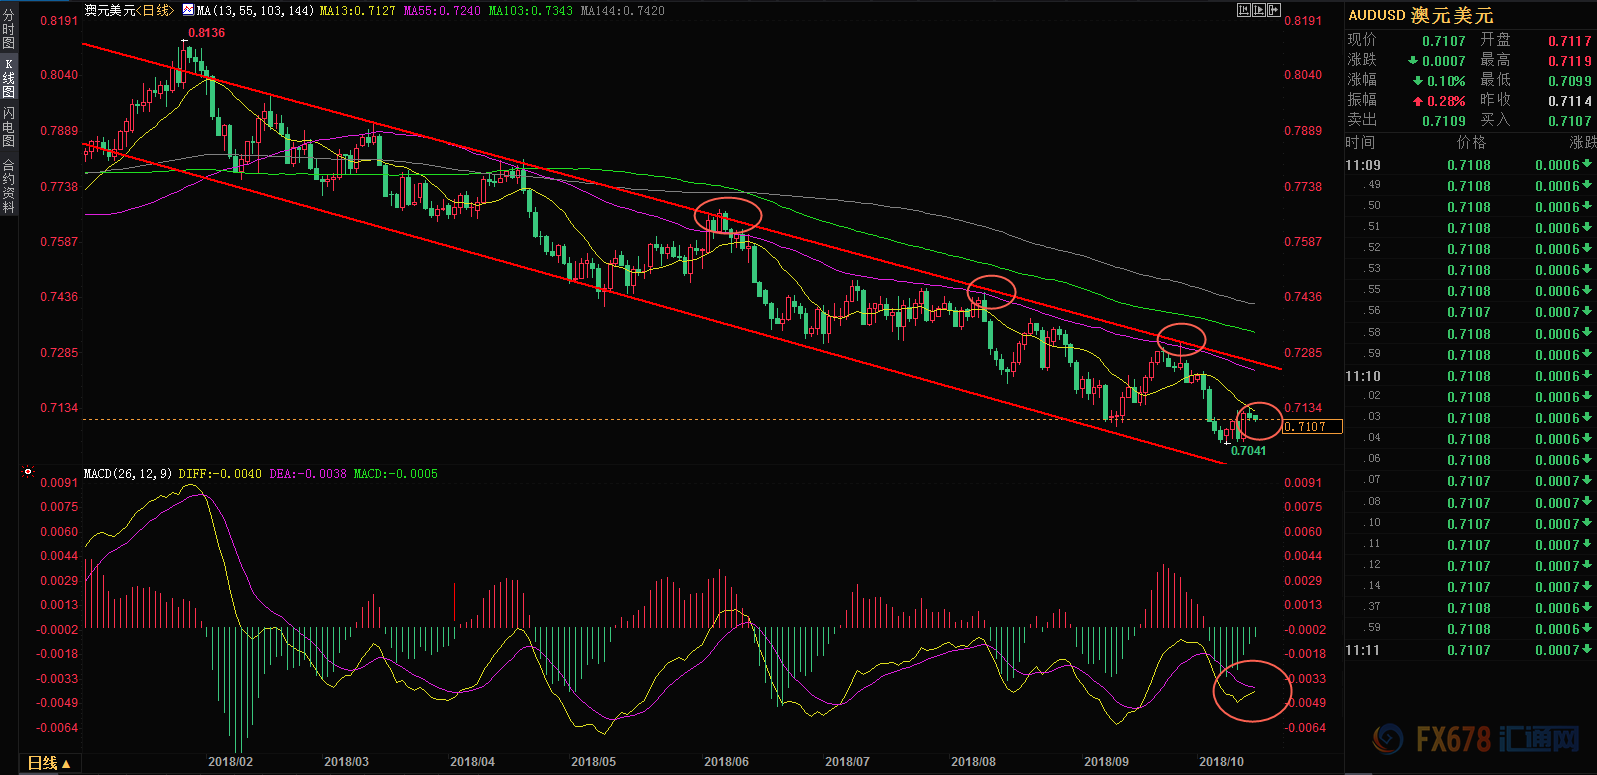Click the 0.7041 low price label on chart

click(1248, 451)
